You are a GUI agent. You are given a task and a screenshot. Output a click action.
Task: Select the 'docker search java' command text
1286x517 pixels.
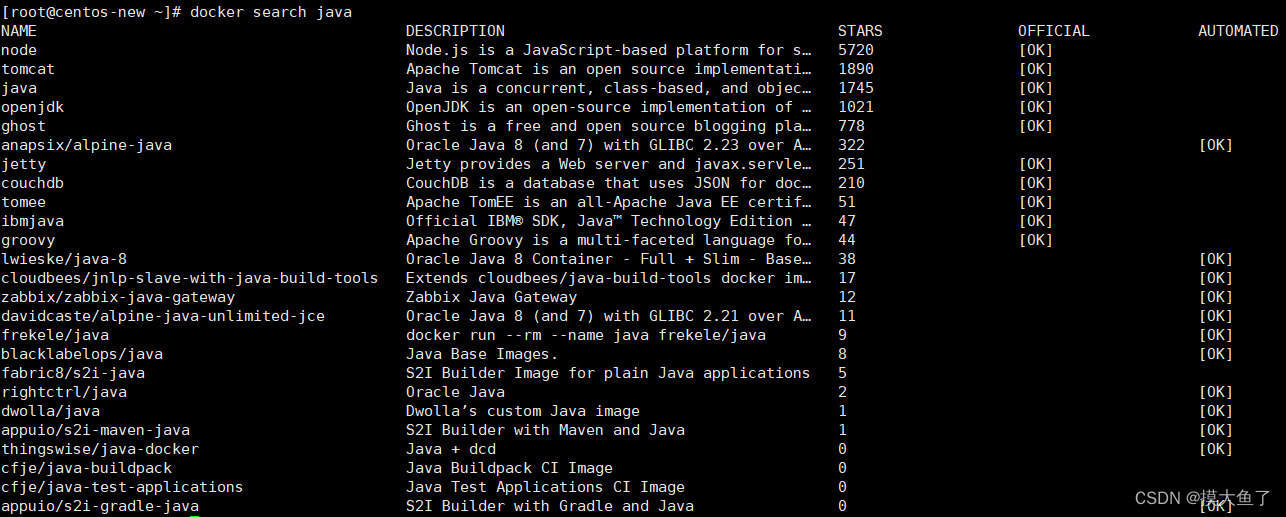270,12
